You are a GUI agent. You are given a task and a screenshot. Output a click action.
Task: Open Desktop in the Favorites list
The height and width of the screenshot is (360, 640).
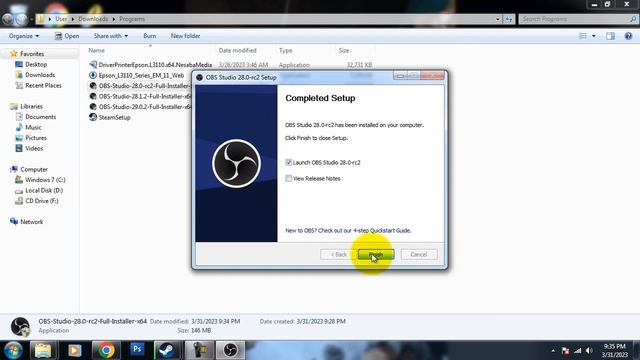(36, 64)
